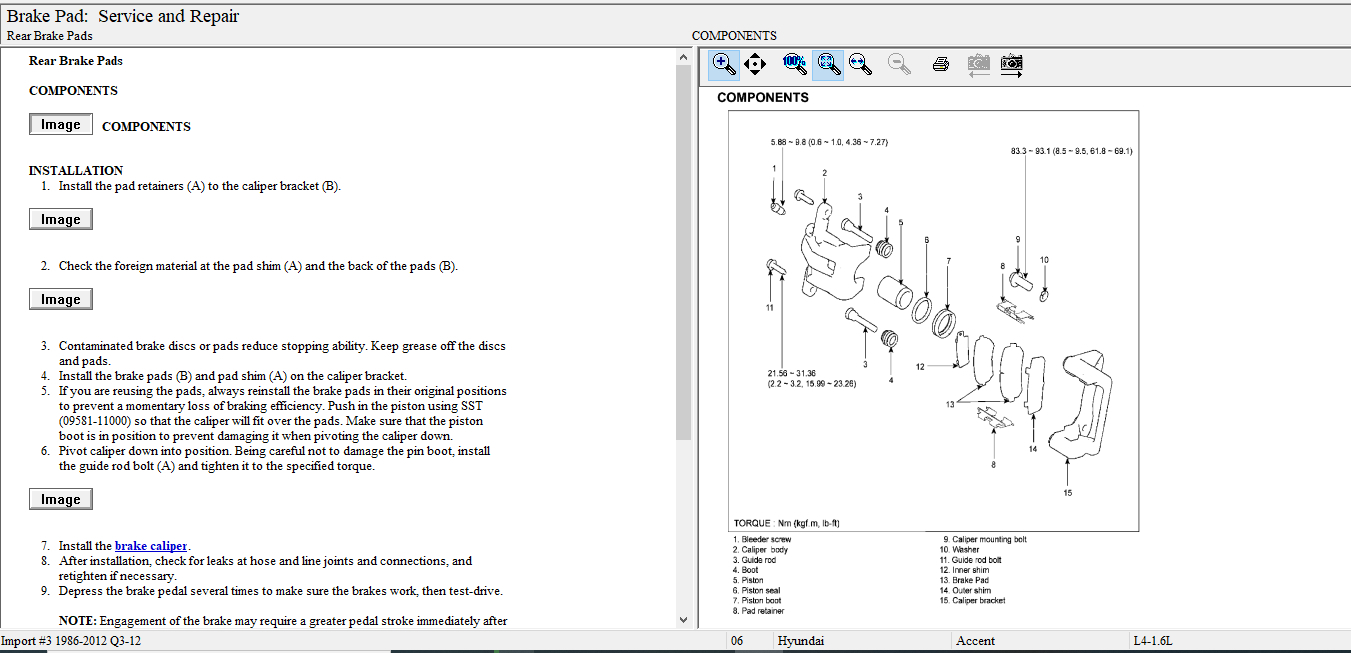Click the grayed zoom-out magnifier
Screen dimensions: 1351x653
tap(899, 65)
